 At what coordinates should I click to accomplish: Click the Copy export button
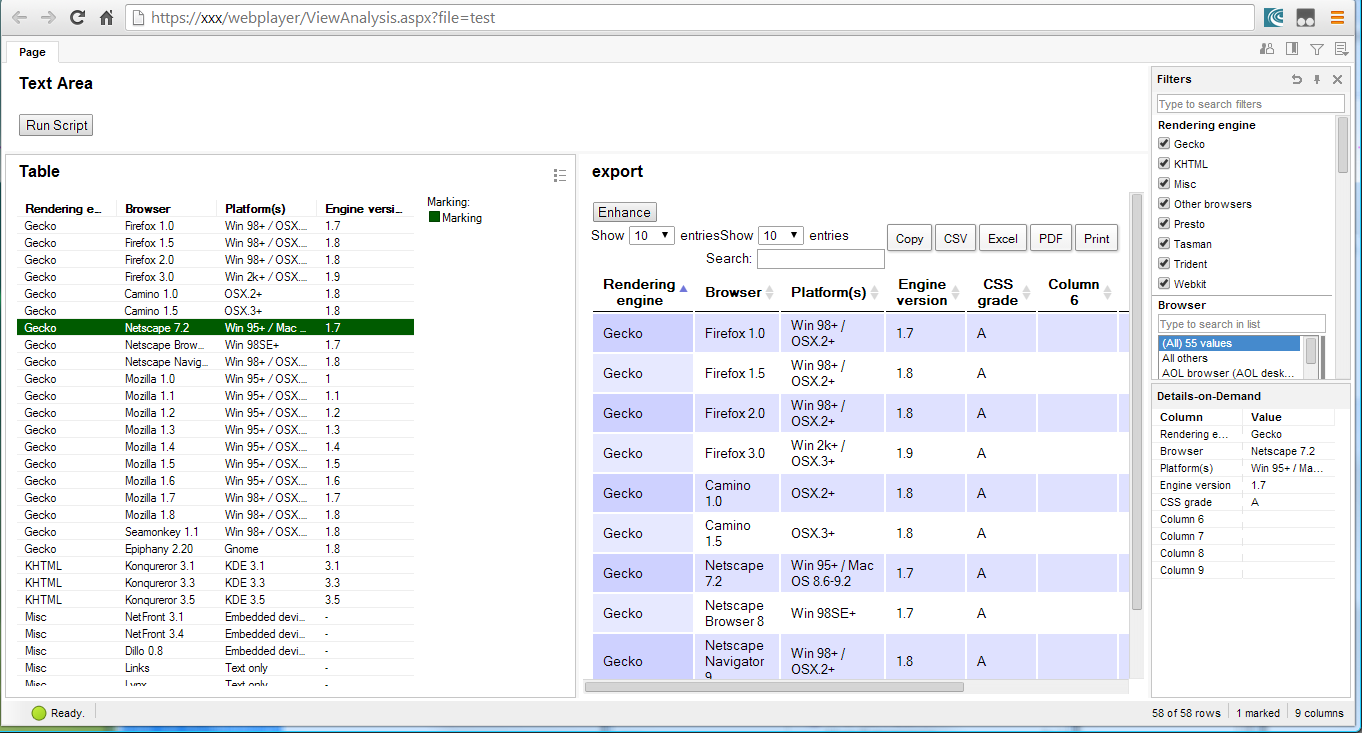(909, 238)
